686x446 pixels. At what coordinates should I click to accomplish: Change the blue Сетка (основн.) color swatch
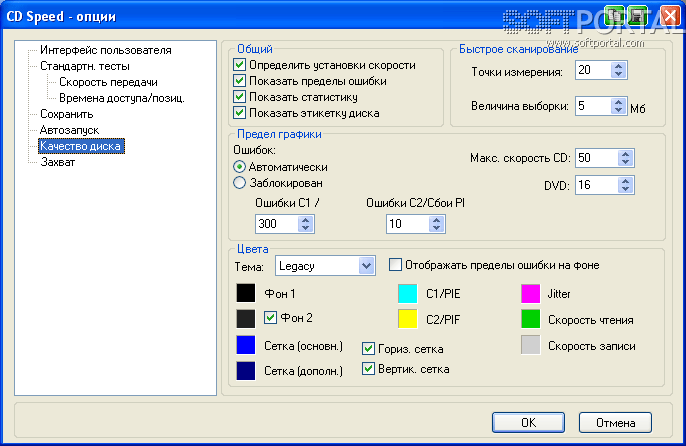(x=246, y=345)
